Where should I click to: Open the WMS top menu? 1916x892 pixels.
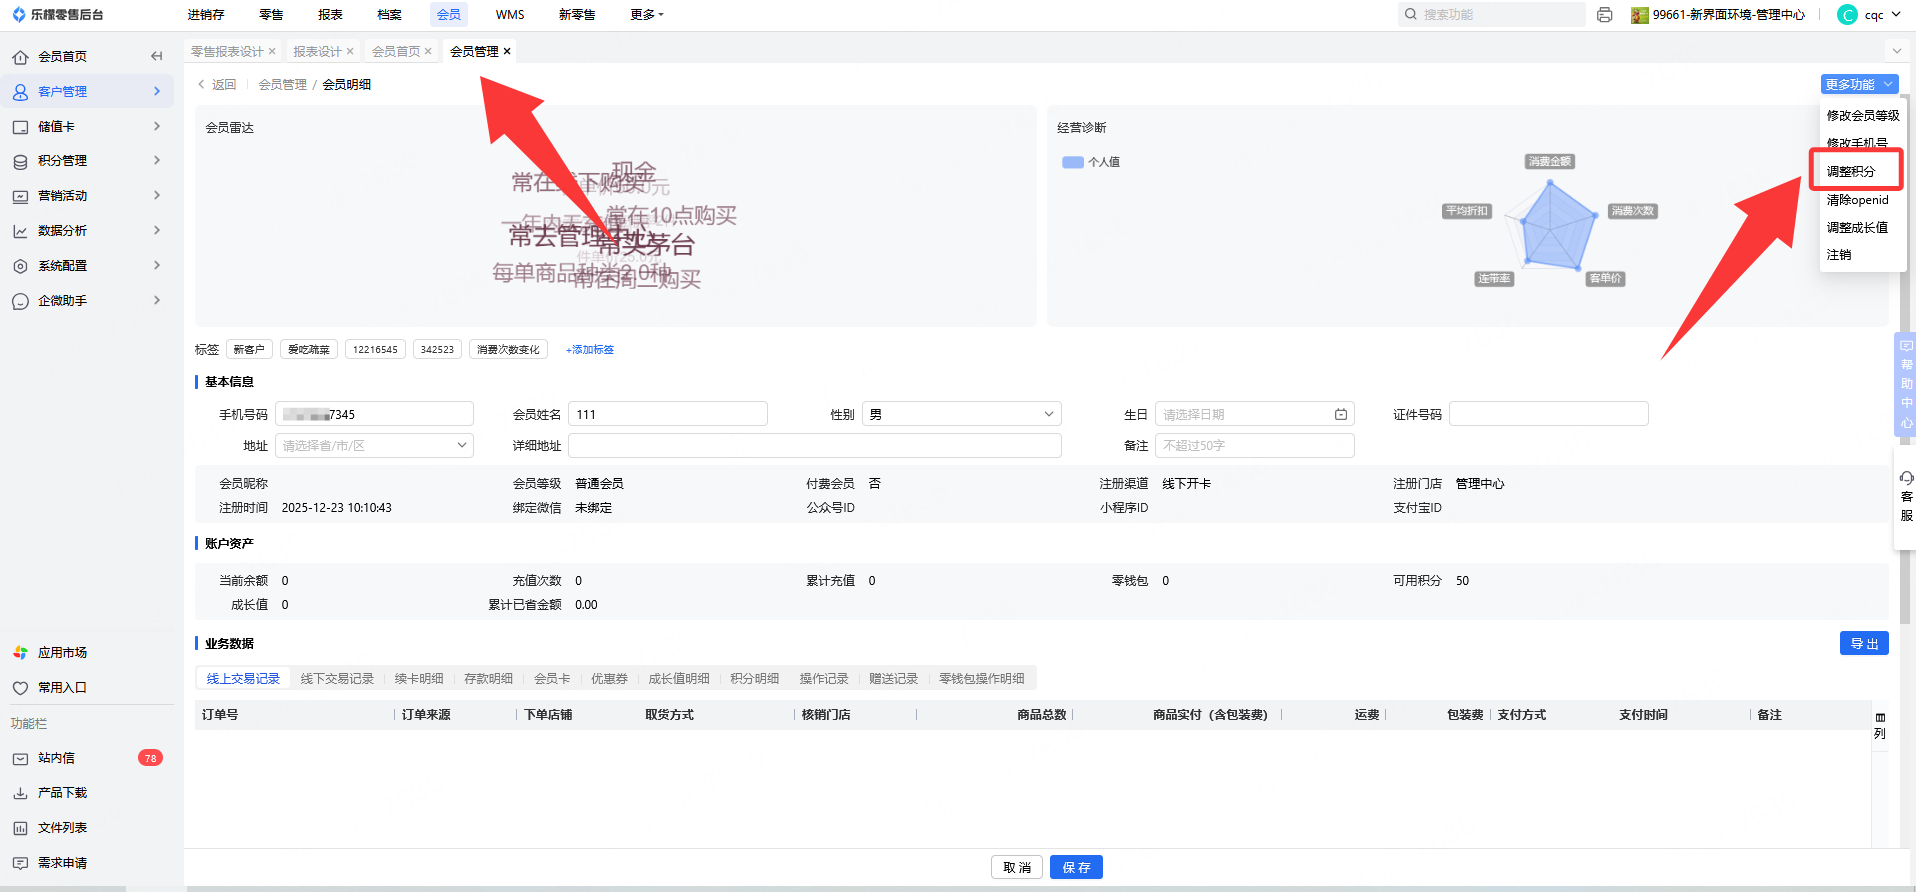510,15
